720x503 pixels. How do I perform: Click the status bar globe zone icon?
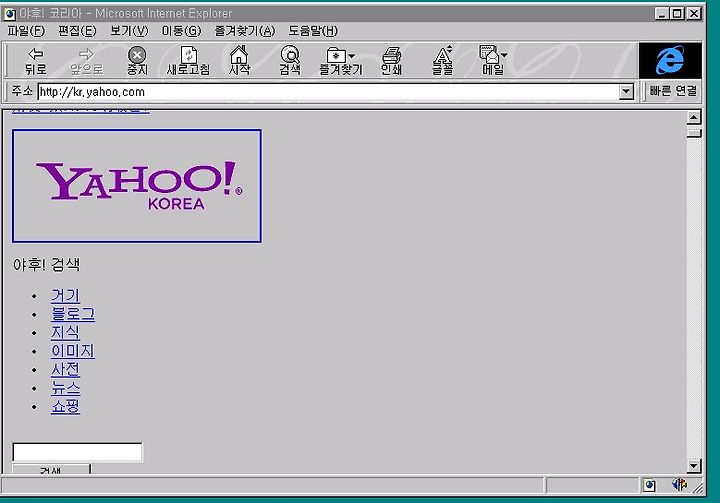click(649, 485)
